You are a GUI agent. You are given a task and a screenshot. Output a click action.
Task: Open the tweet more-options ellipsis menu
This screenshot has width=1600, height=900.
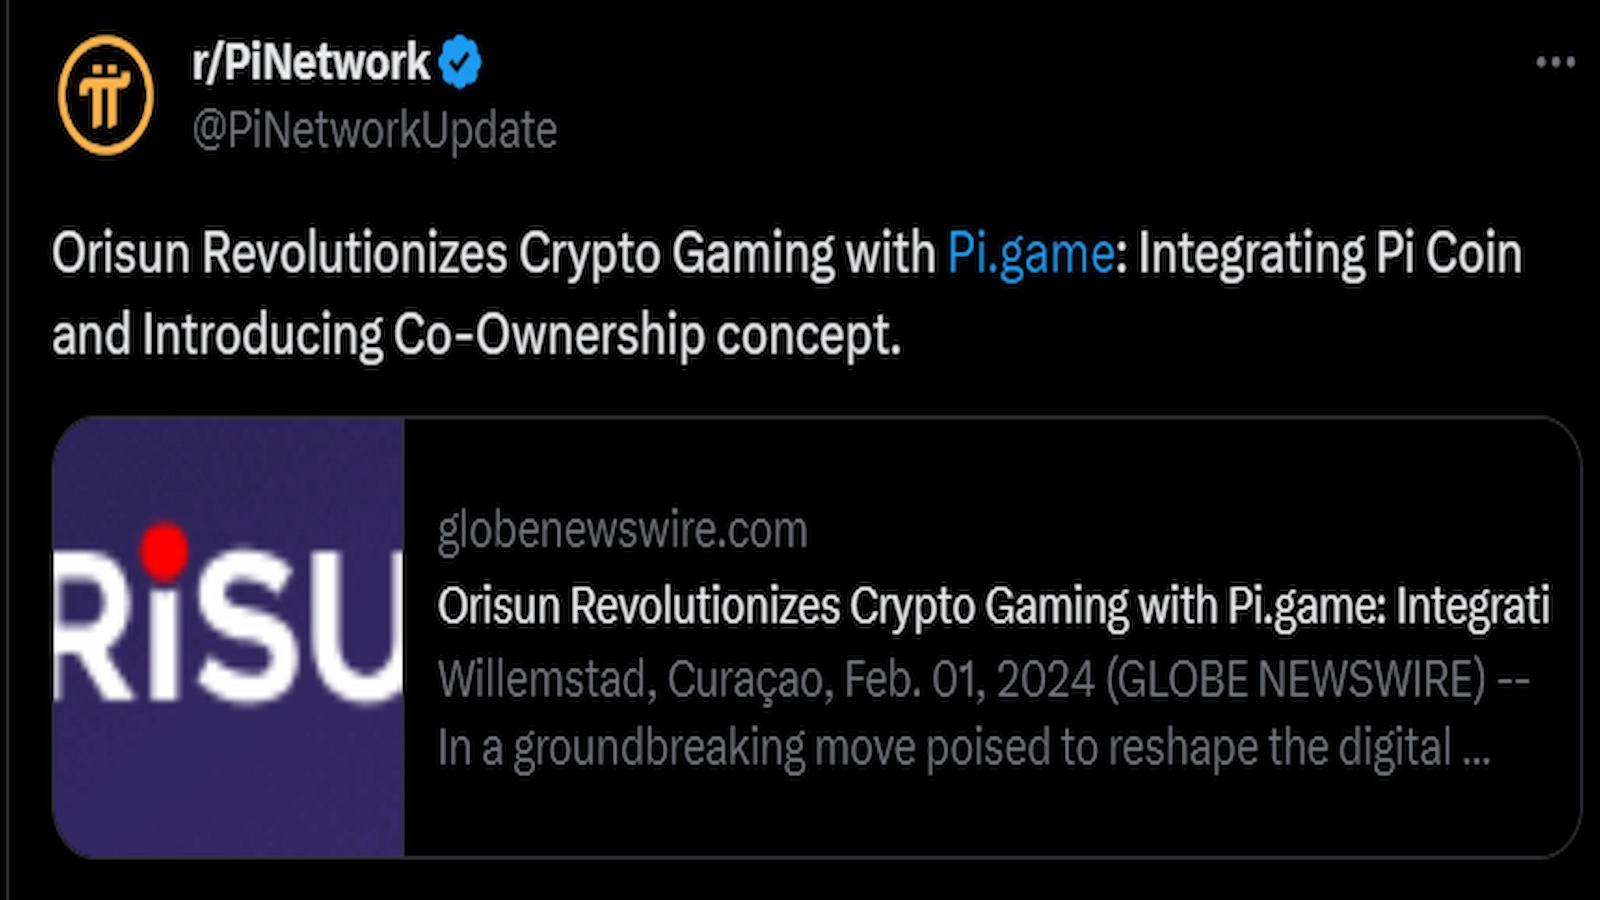(1555, 62)
